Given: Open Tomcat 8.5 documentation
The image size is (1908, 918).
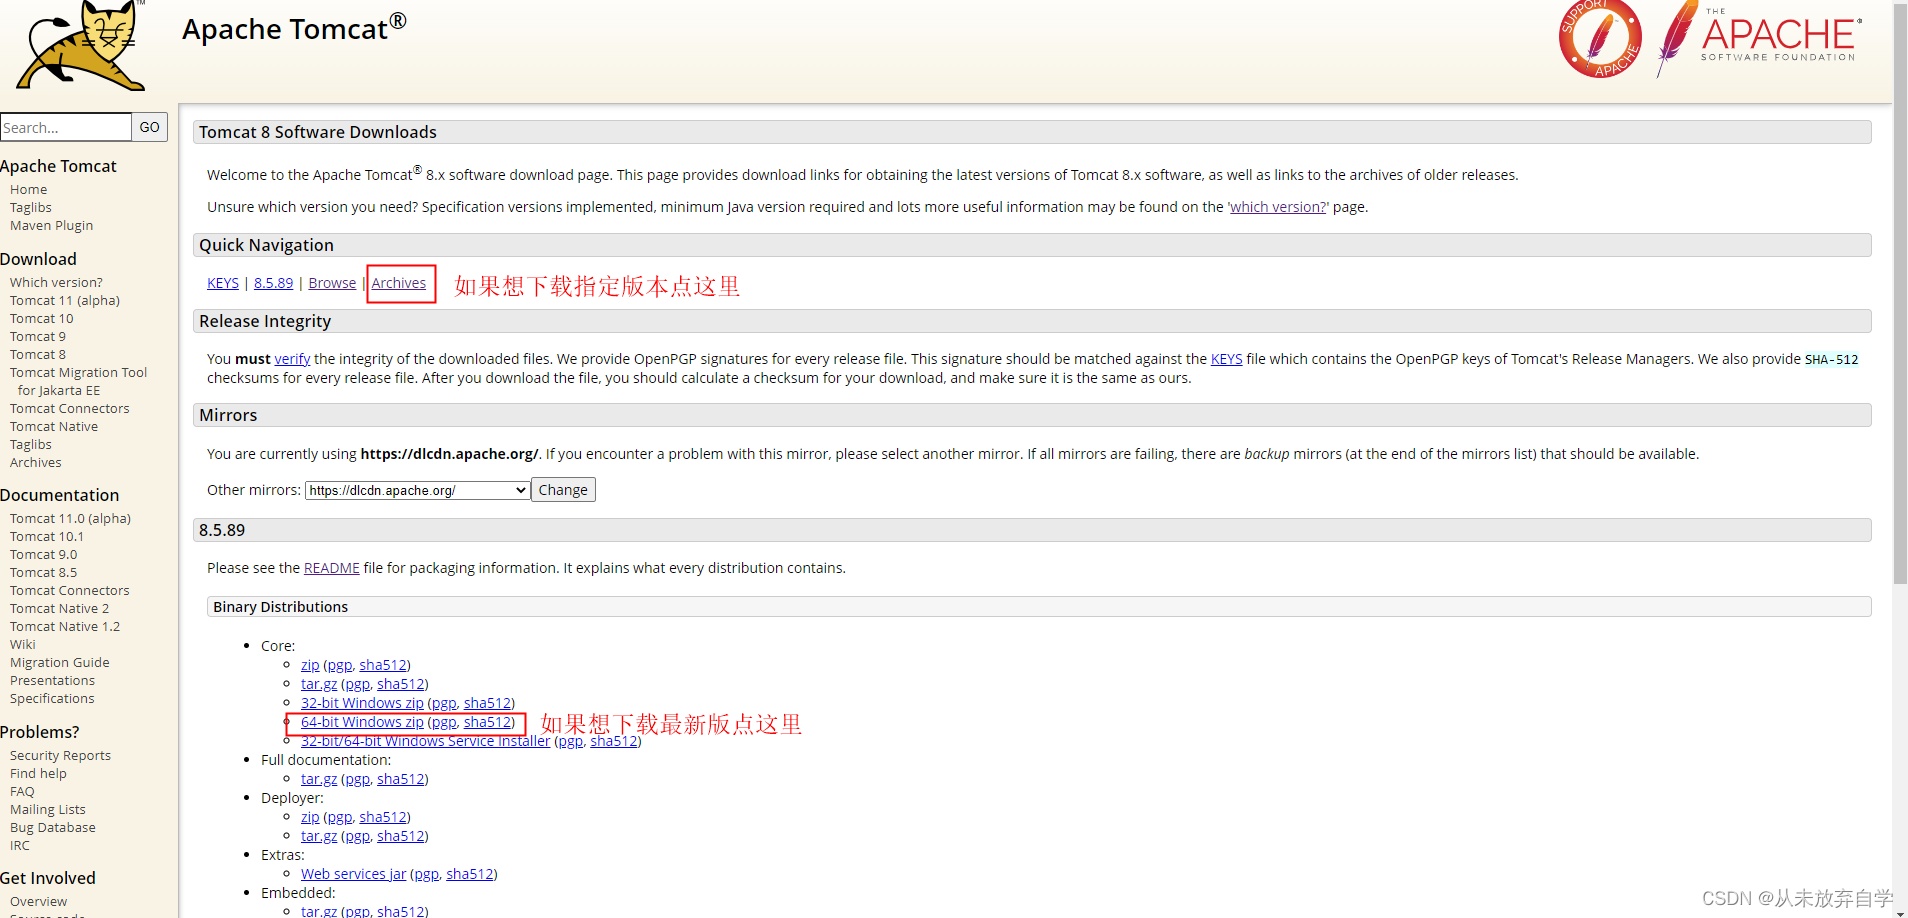Looking at the screenshot, I should coord(43,573).
